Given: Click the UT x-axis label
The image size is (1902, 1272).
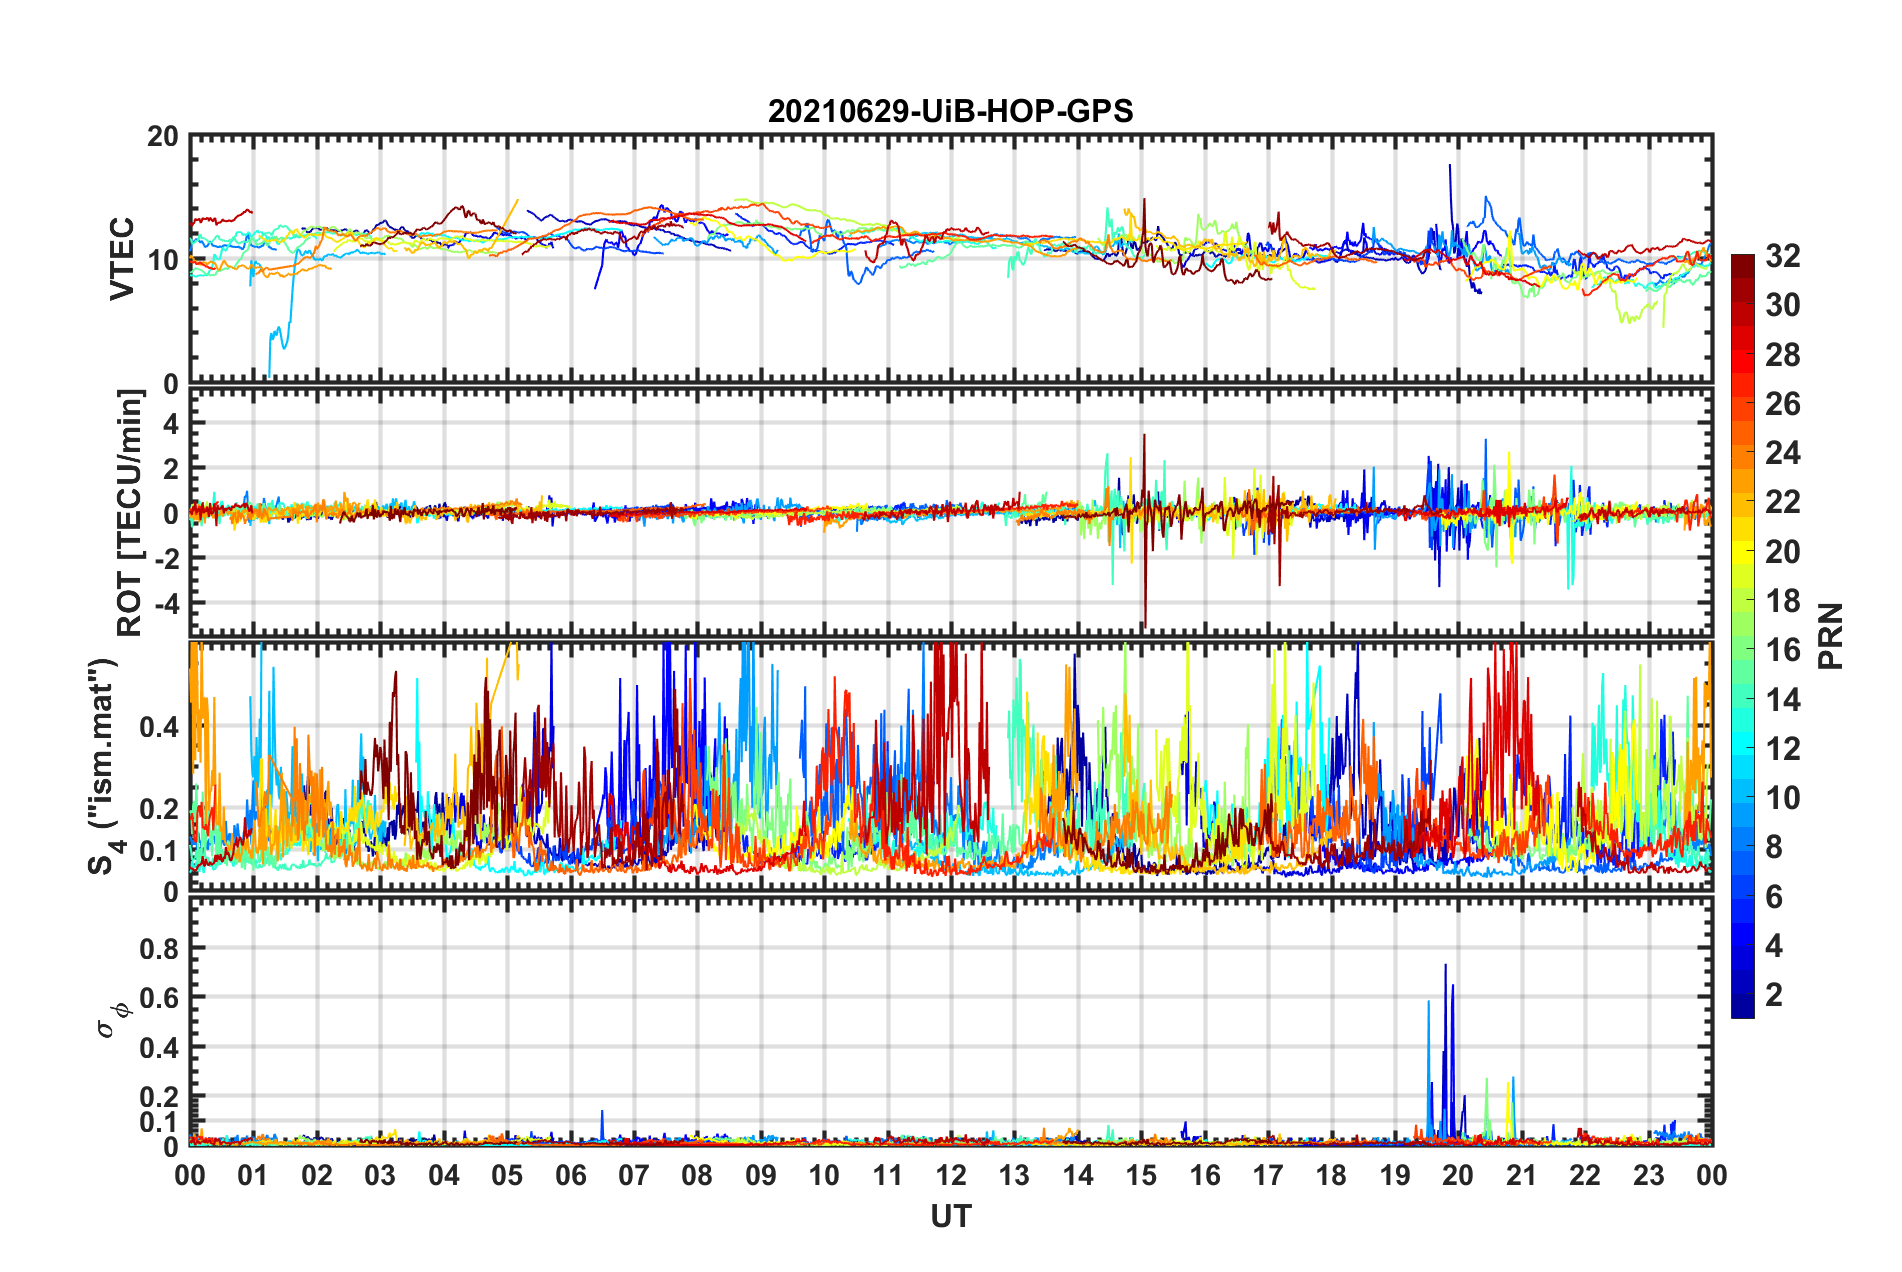Looking at the screenshot, I should (950, 1216).
